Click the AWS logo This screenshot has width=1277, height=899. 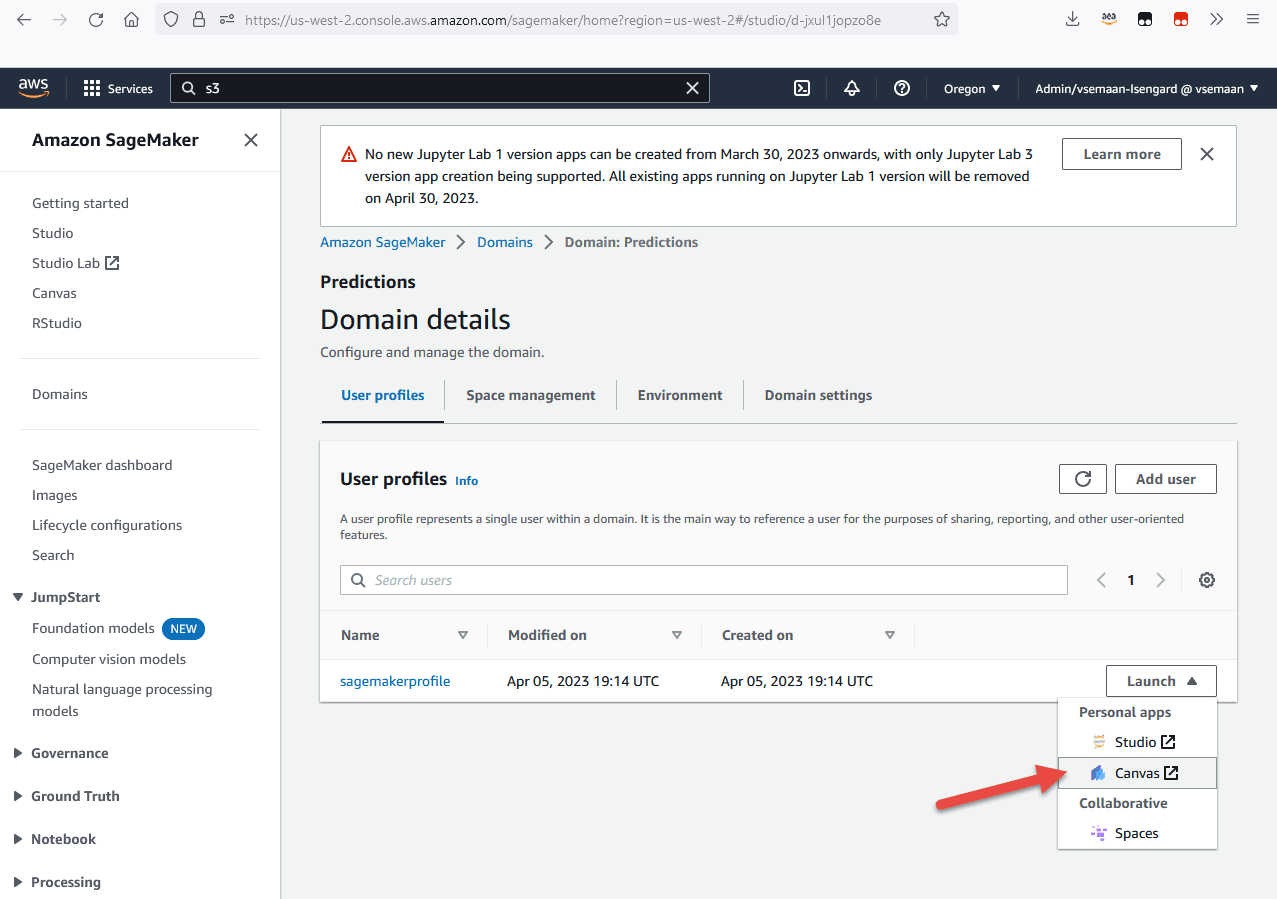tap(34, 88)
